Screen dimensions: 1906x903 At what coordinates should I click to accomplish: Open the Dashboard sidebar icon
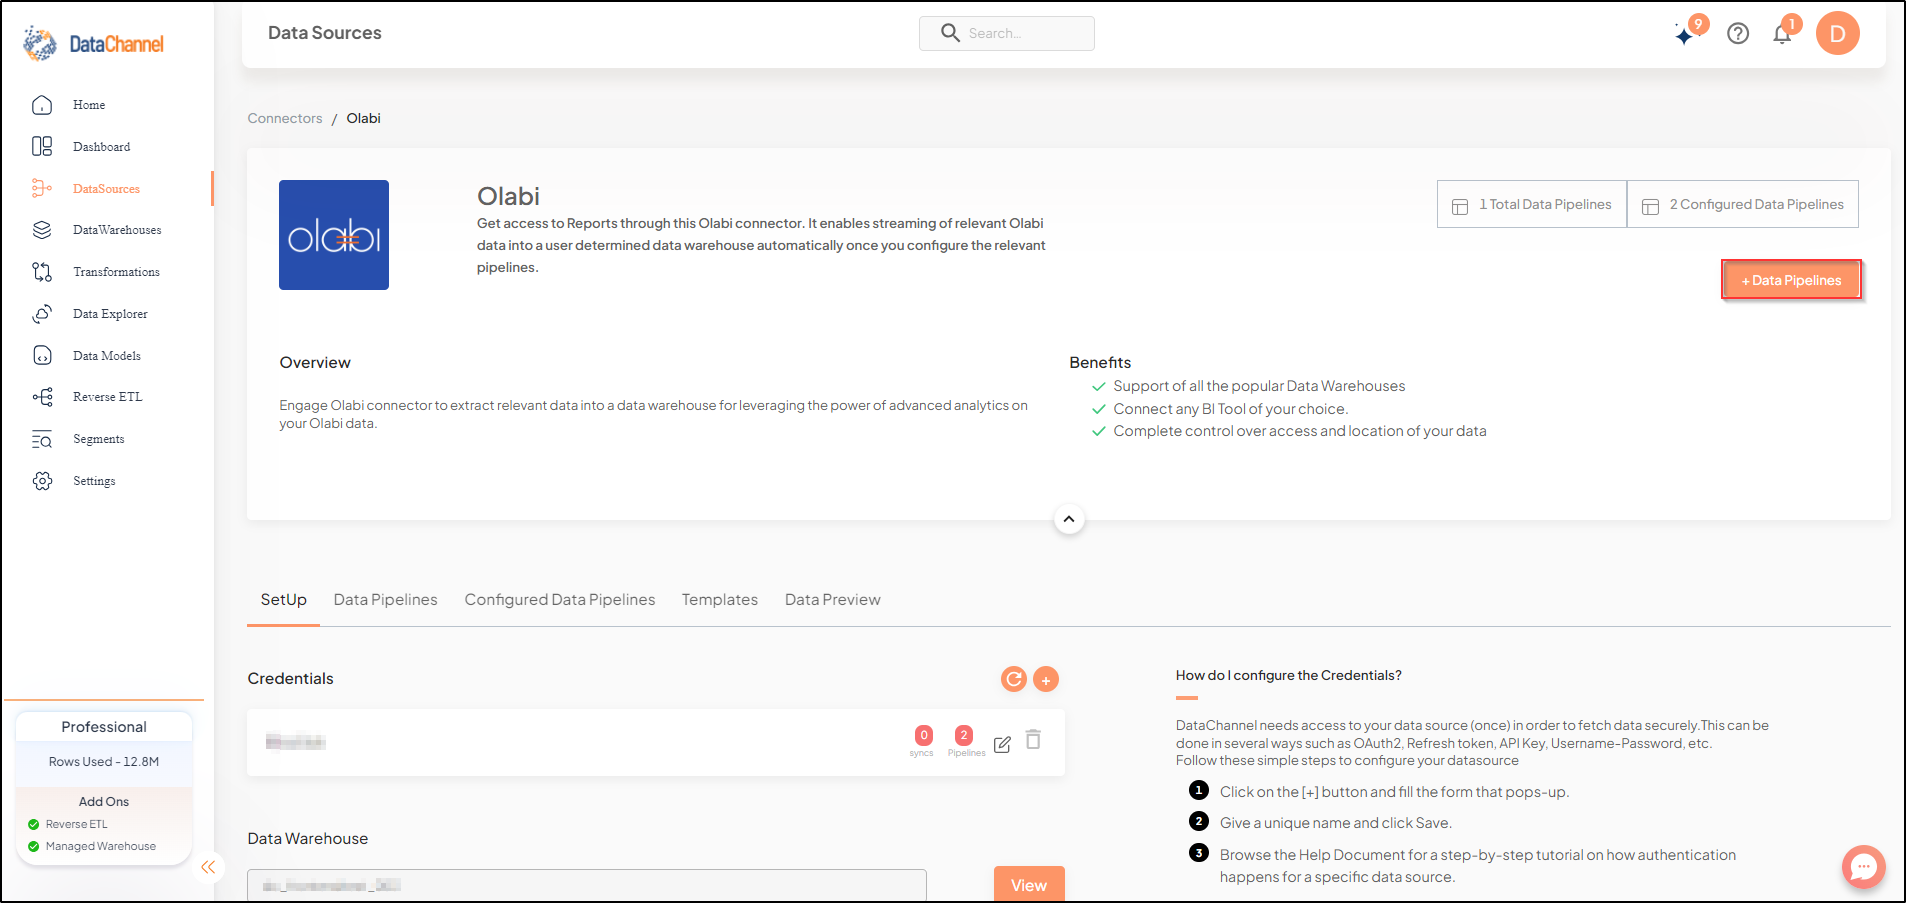pos(42,147)
